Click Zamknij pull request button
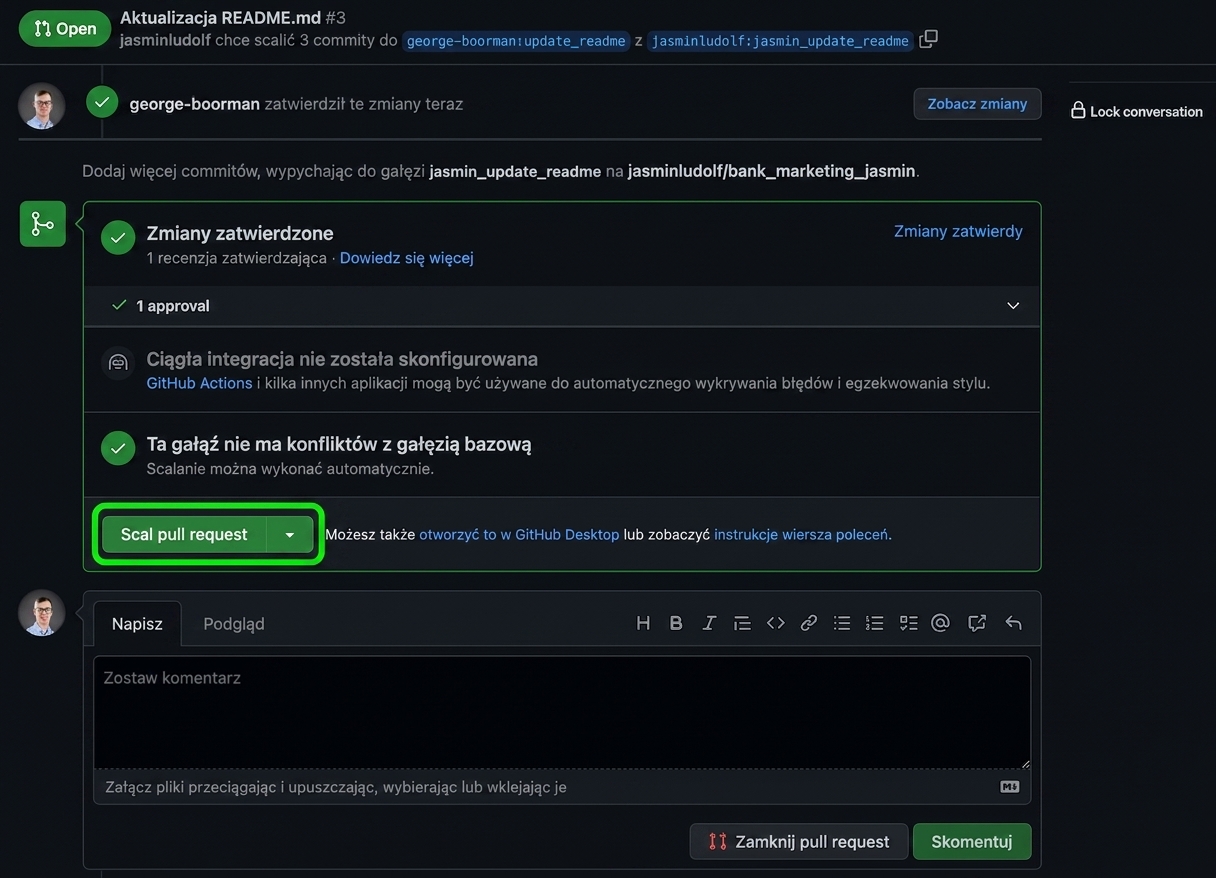Screen dimensions: 1216x878 (799, 842)
